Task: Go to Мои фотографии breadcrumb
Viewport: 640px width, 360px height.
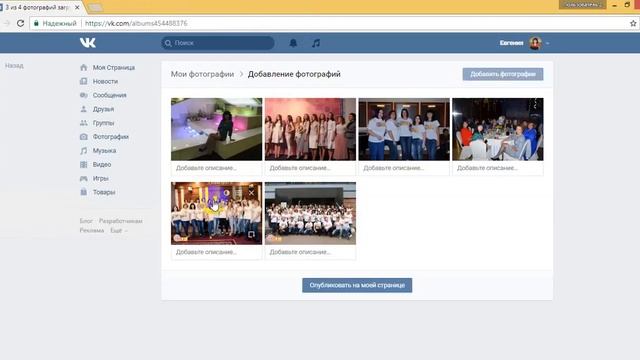Action: point(202,74)
